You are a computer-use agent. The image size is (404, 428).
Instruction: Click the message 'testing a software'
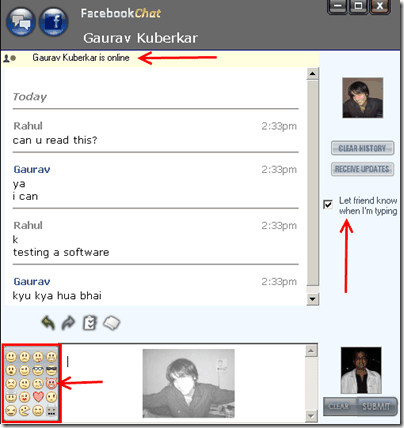click(x=61, y=252)
